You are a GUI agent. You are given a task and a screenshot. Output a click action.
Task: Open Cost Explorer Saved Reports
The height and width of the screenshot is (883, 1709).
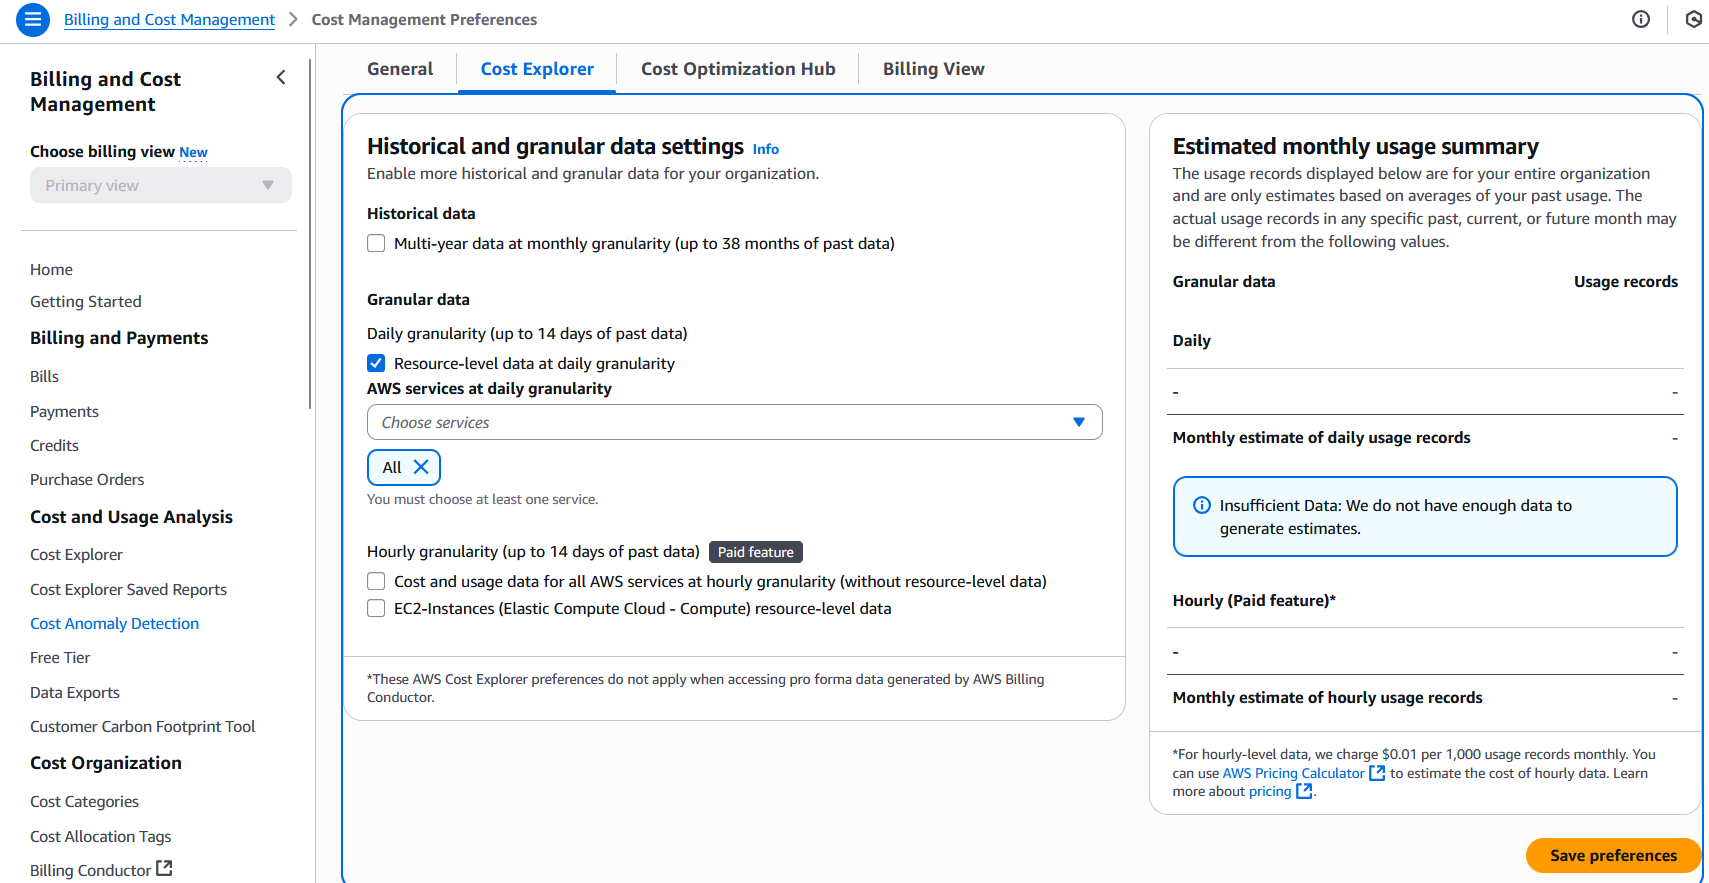point(128,589)
